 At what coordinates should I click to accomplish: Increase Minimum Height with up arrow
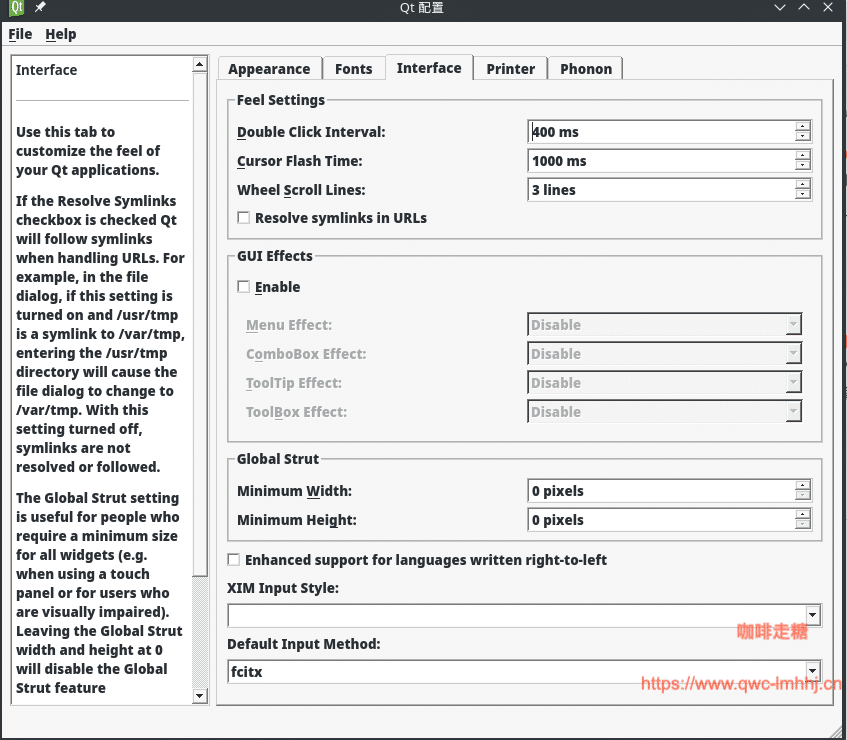click(803, 515)
